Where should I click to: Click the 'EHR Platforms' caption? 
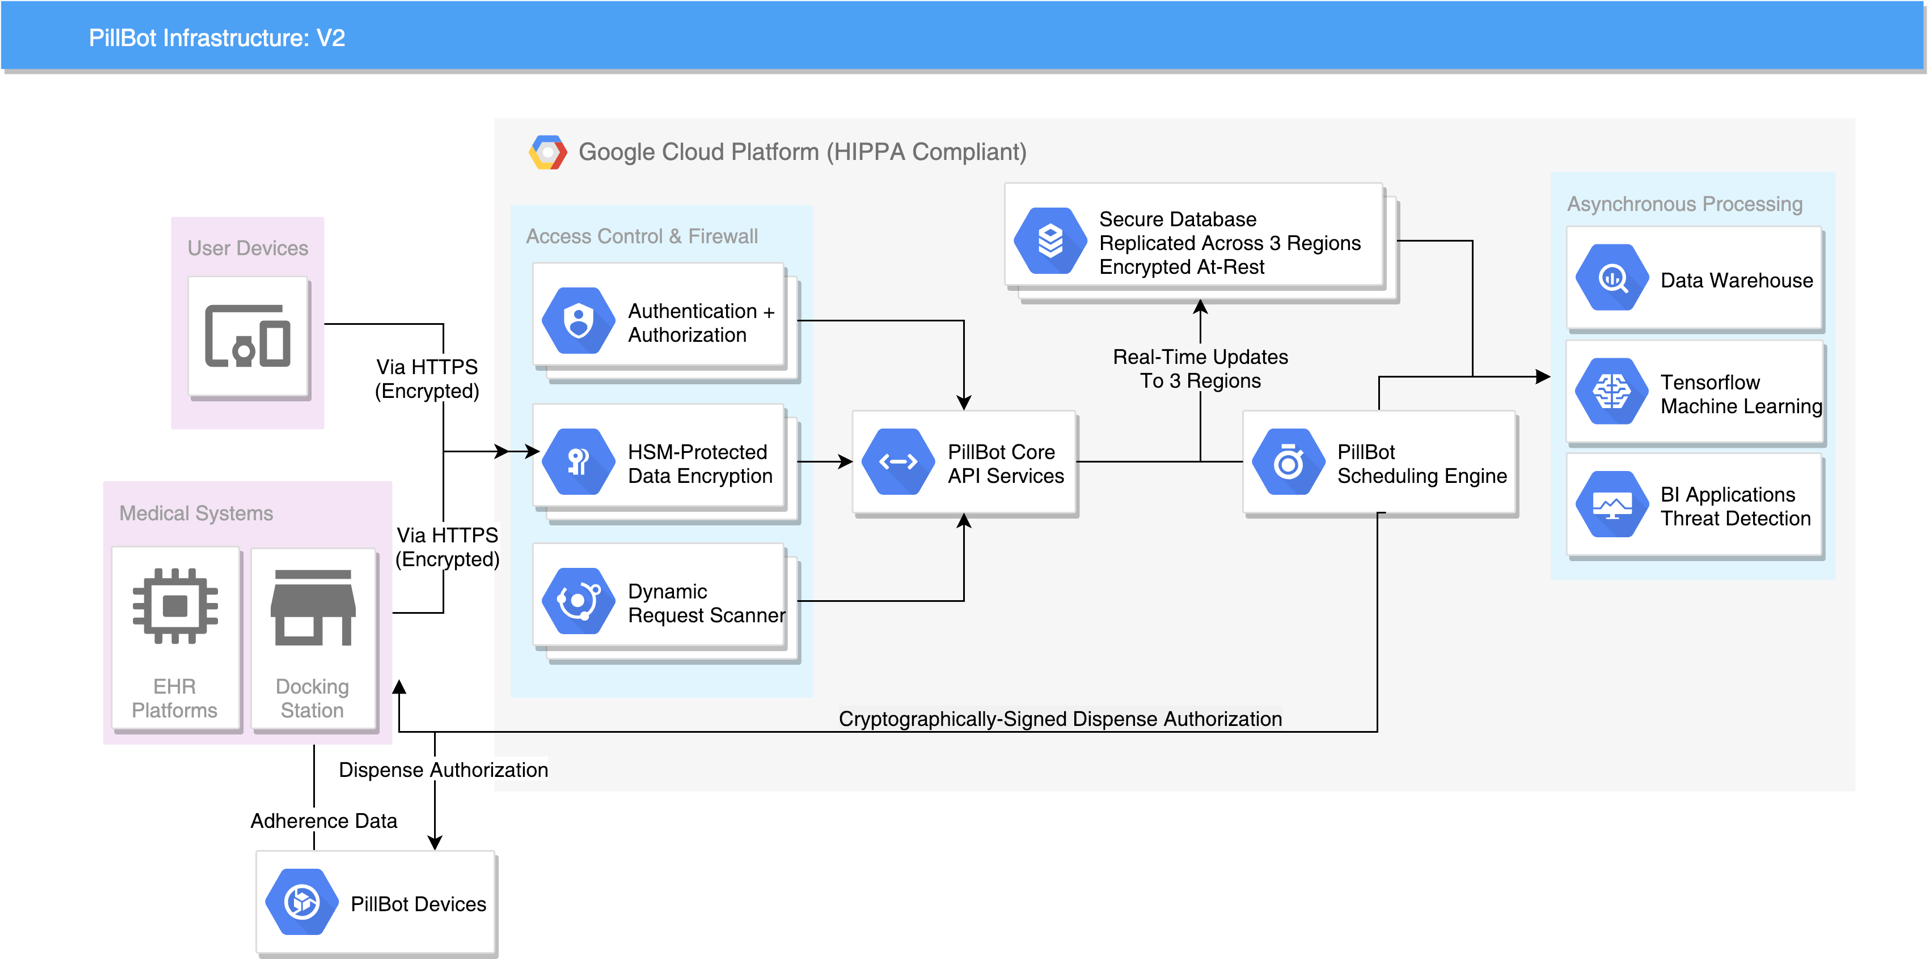click(174, 698)
